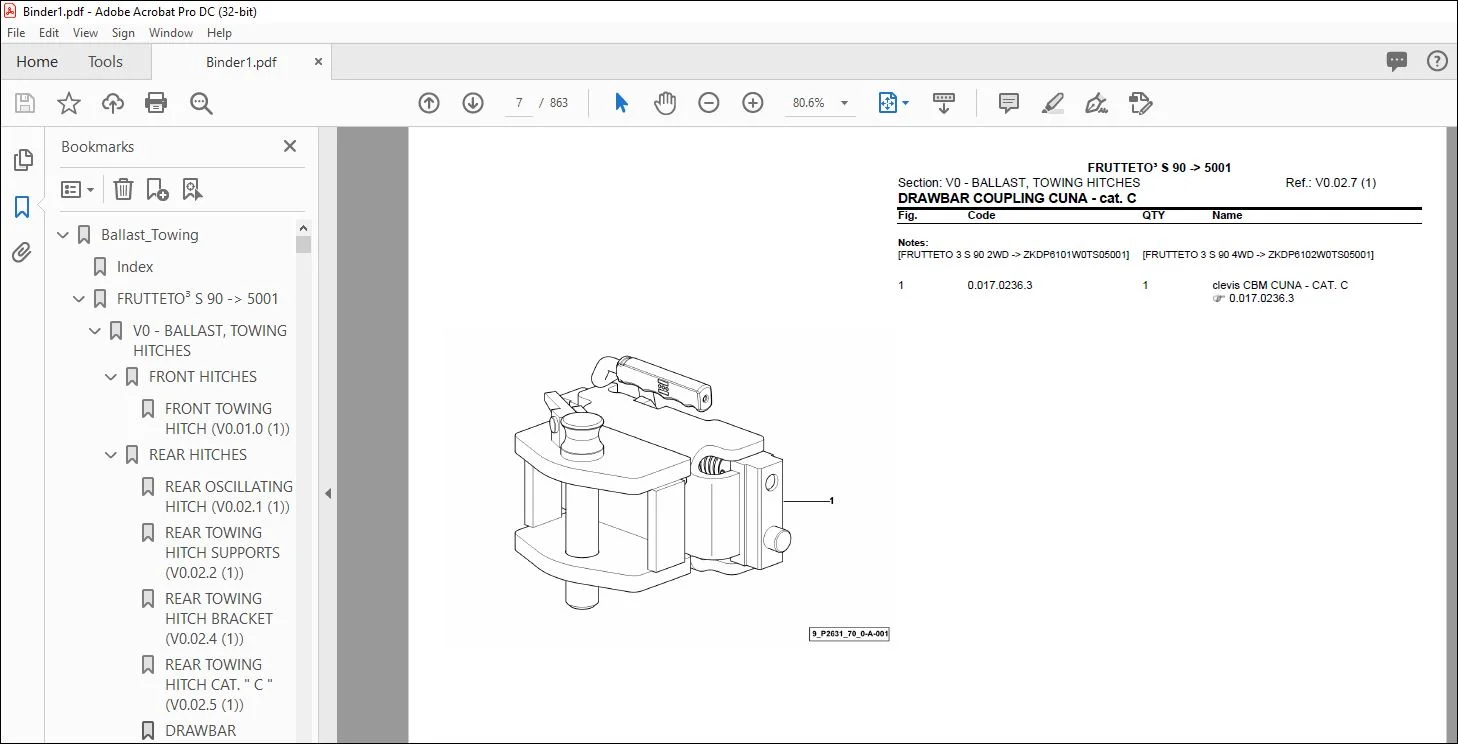Print the document with the printer icon
Viewport: 1458px width, 744px height.
tap(156, 103)
